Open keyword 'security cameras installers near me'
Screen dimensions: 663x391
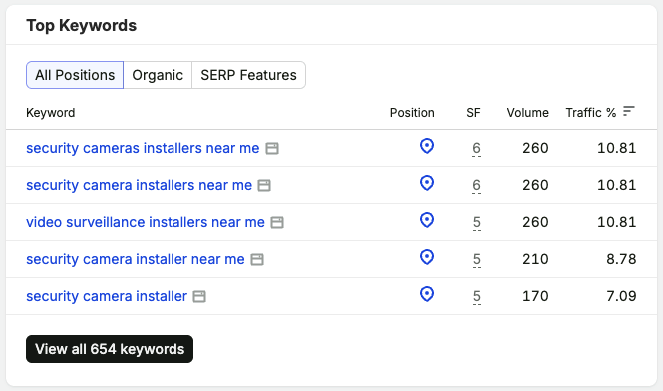(142, 148)
